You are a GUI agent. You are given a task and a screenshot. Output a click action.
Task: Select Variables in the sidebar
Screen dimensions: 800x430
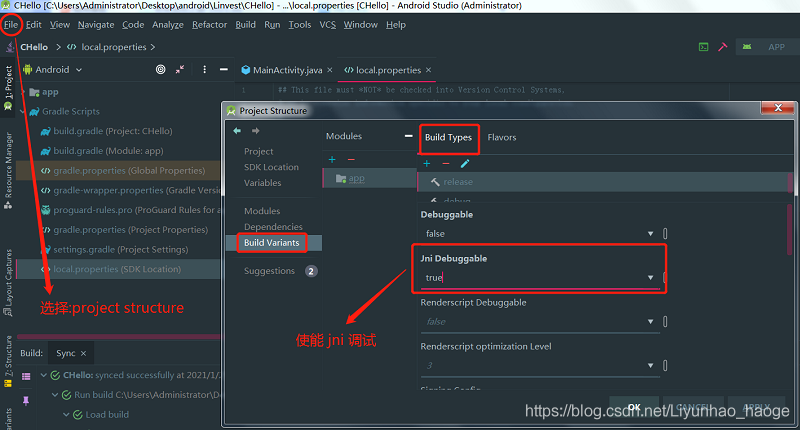263,183
